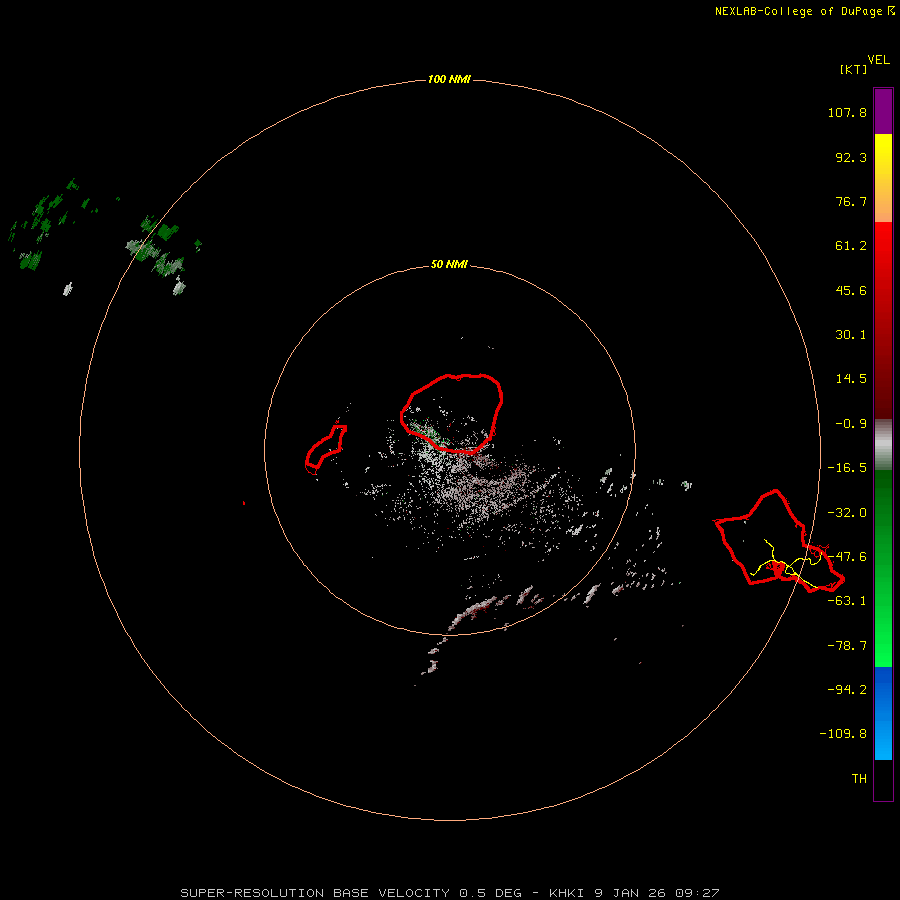Select the 76.7 velocity scale value
The width and height of the screenshot is (900, 900).
click(851, 201)
